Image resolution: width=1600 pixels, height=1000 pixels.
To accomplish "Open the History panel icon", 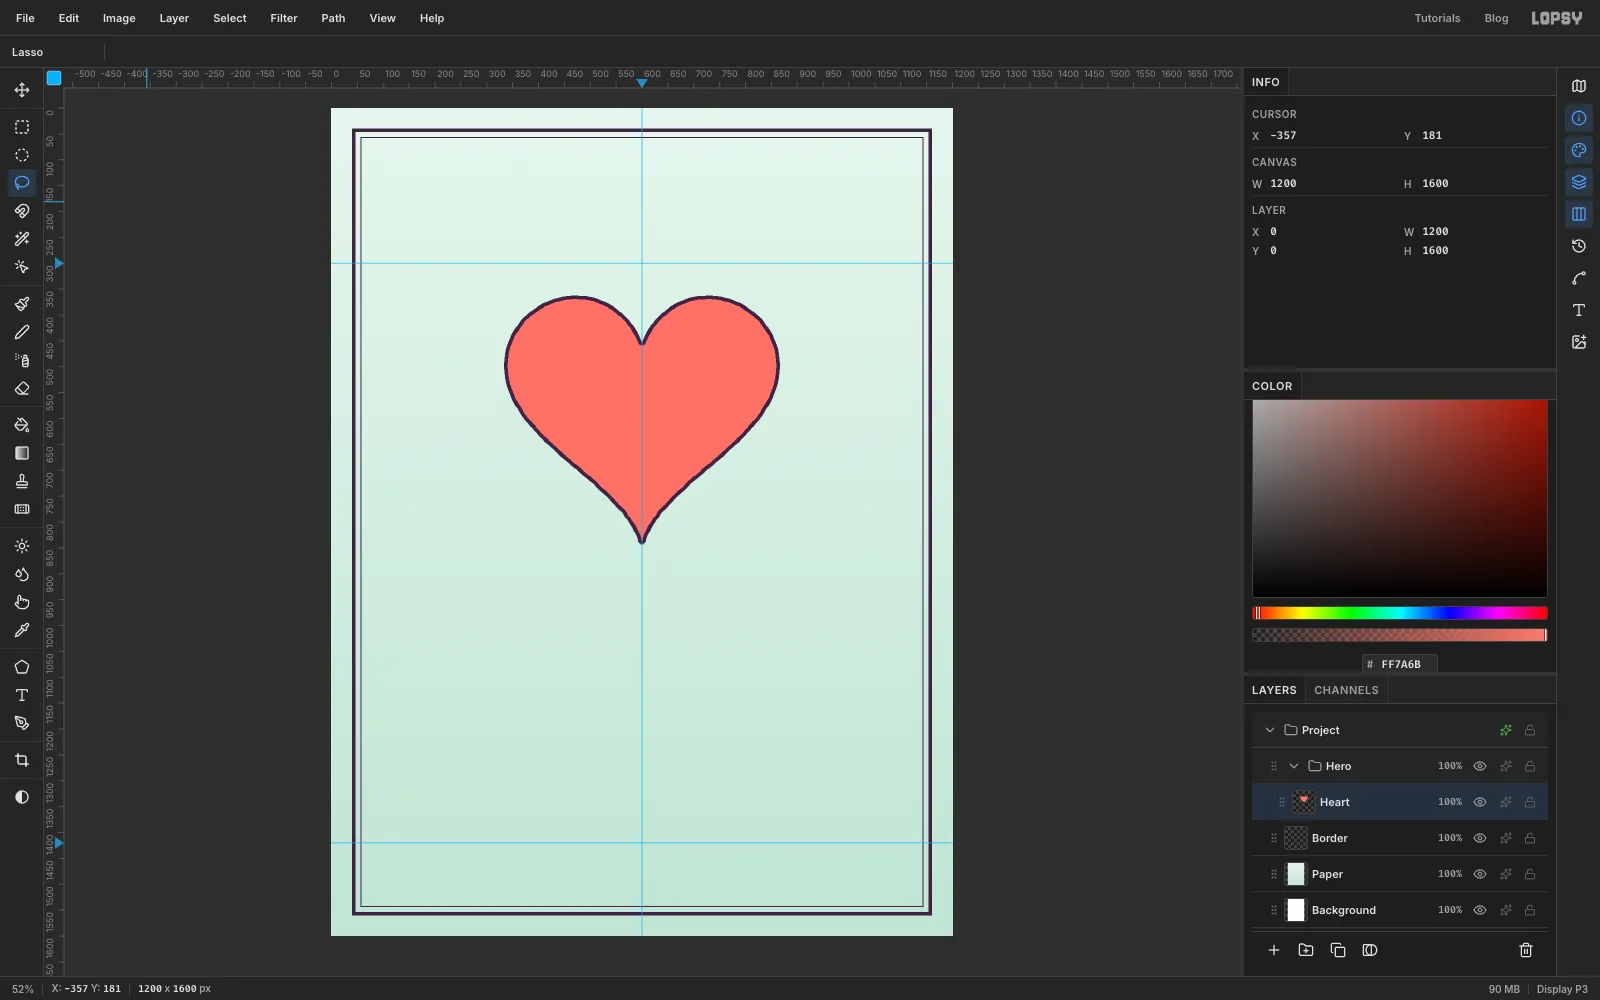I will [1579, 246].
